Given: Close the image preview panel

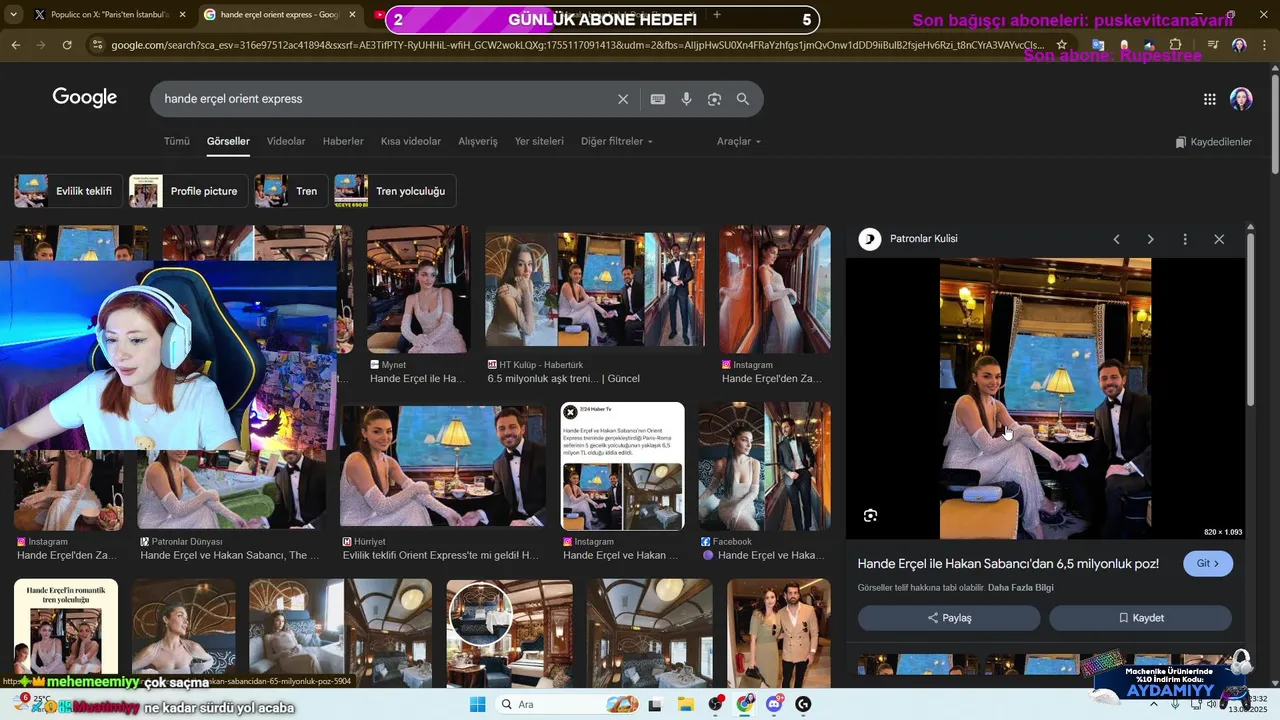Looking at the screenshot, I should [x=1219, y=239].
